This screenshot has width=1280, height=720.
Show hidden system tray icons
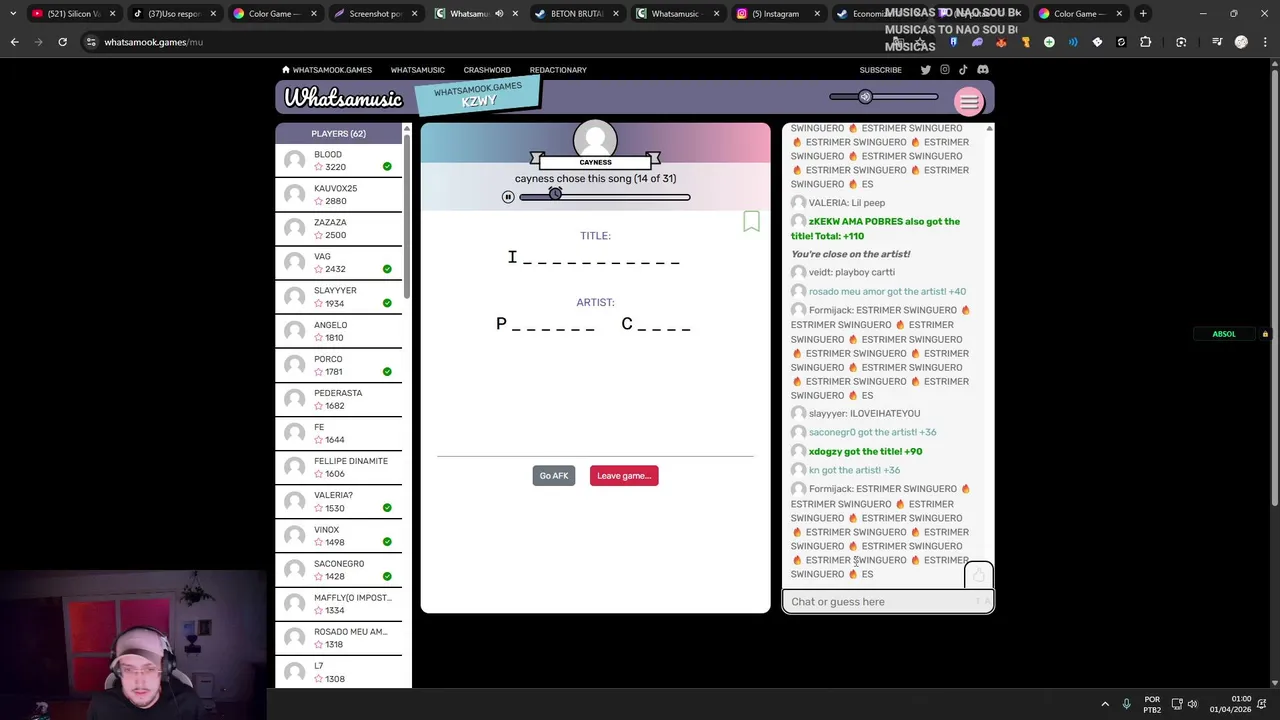point(1105,704)
